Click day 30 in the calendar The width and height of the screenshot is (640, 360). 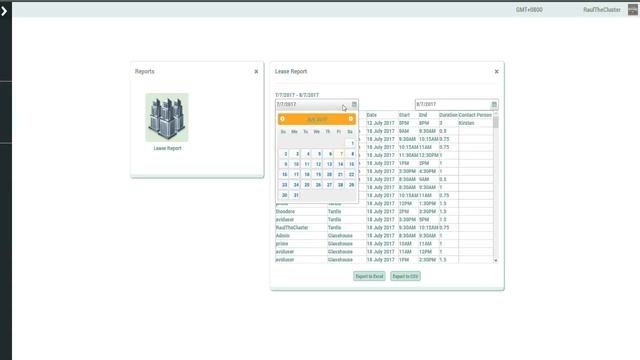(284, 195)
